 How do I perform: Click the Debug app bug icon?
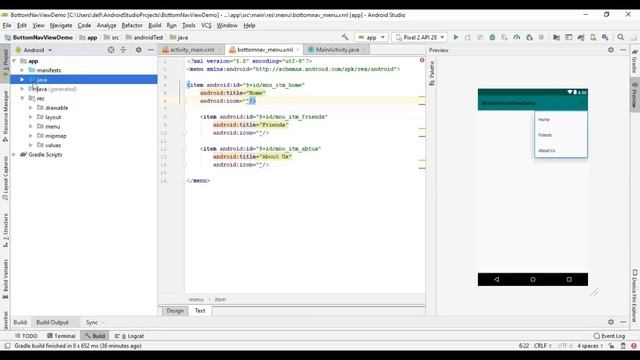(x=492, y=37)
